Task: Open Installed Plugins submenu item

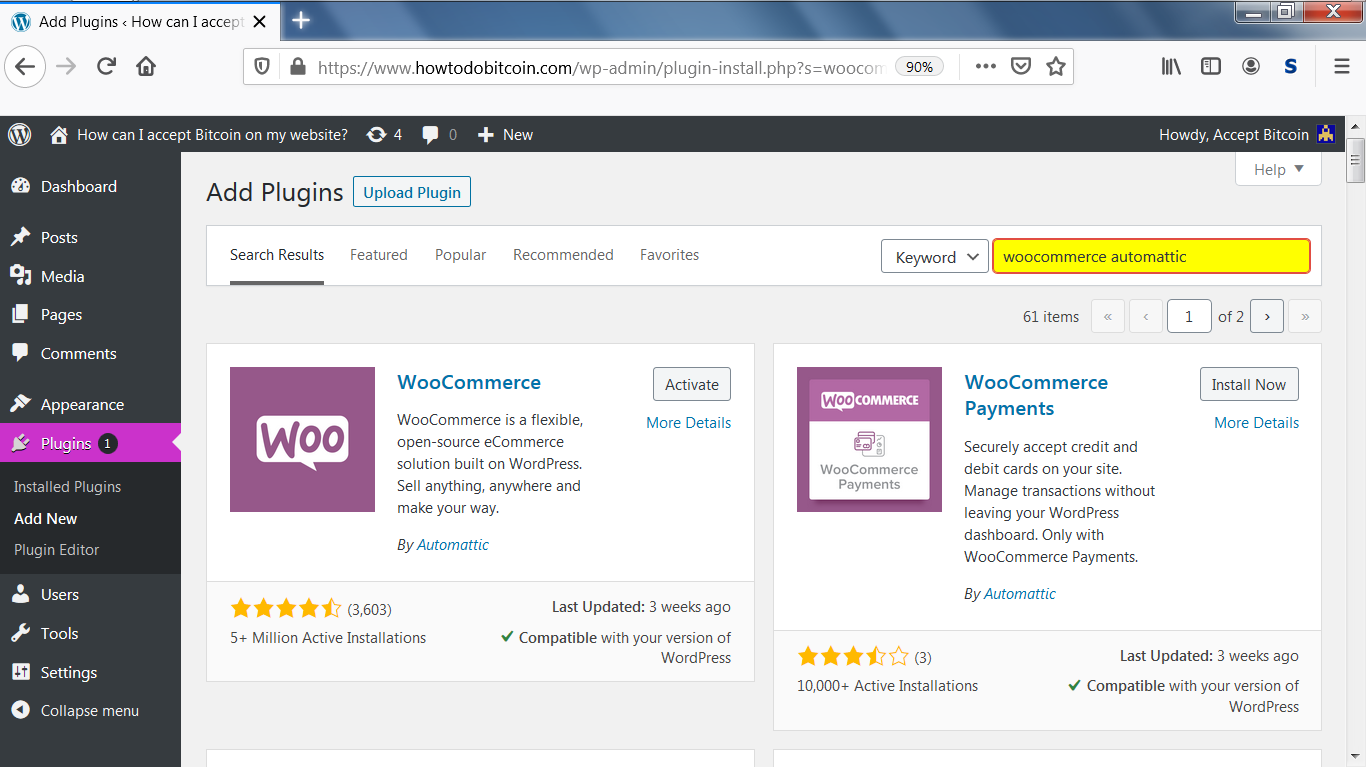Action: pyautogui.click(x=68, y=487)
